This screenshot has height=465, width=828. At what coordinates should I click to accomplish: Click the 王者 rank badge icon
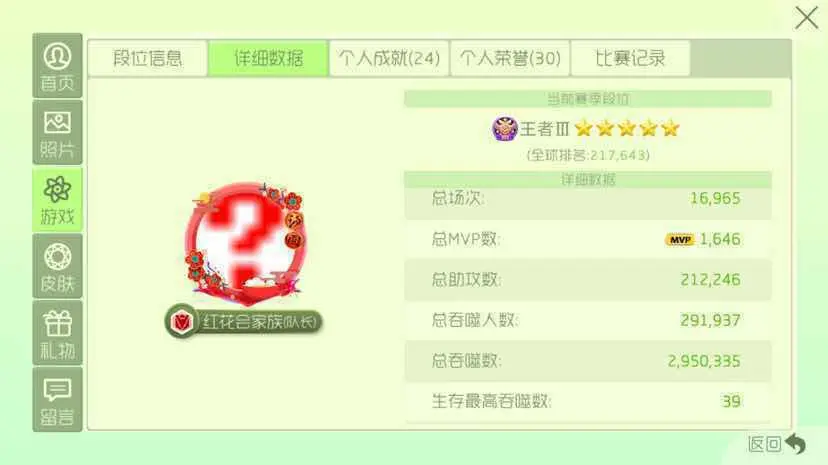click(x=504, y=129)
